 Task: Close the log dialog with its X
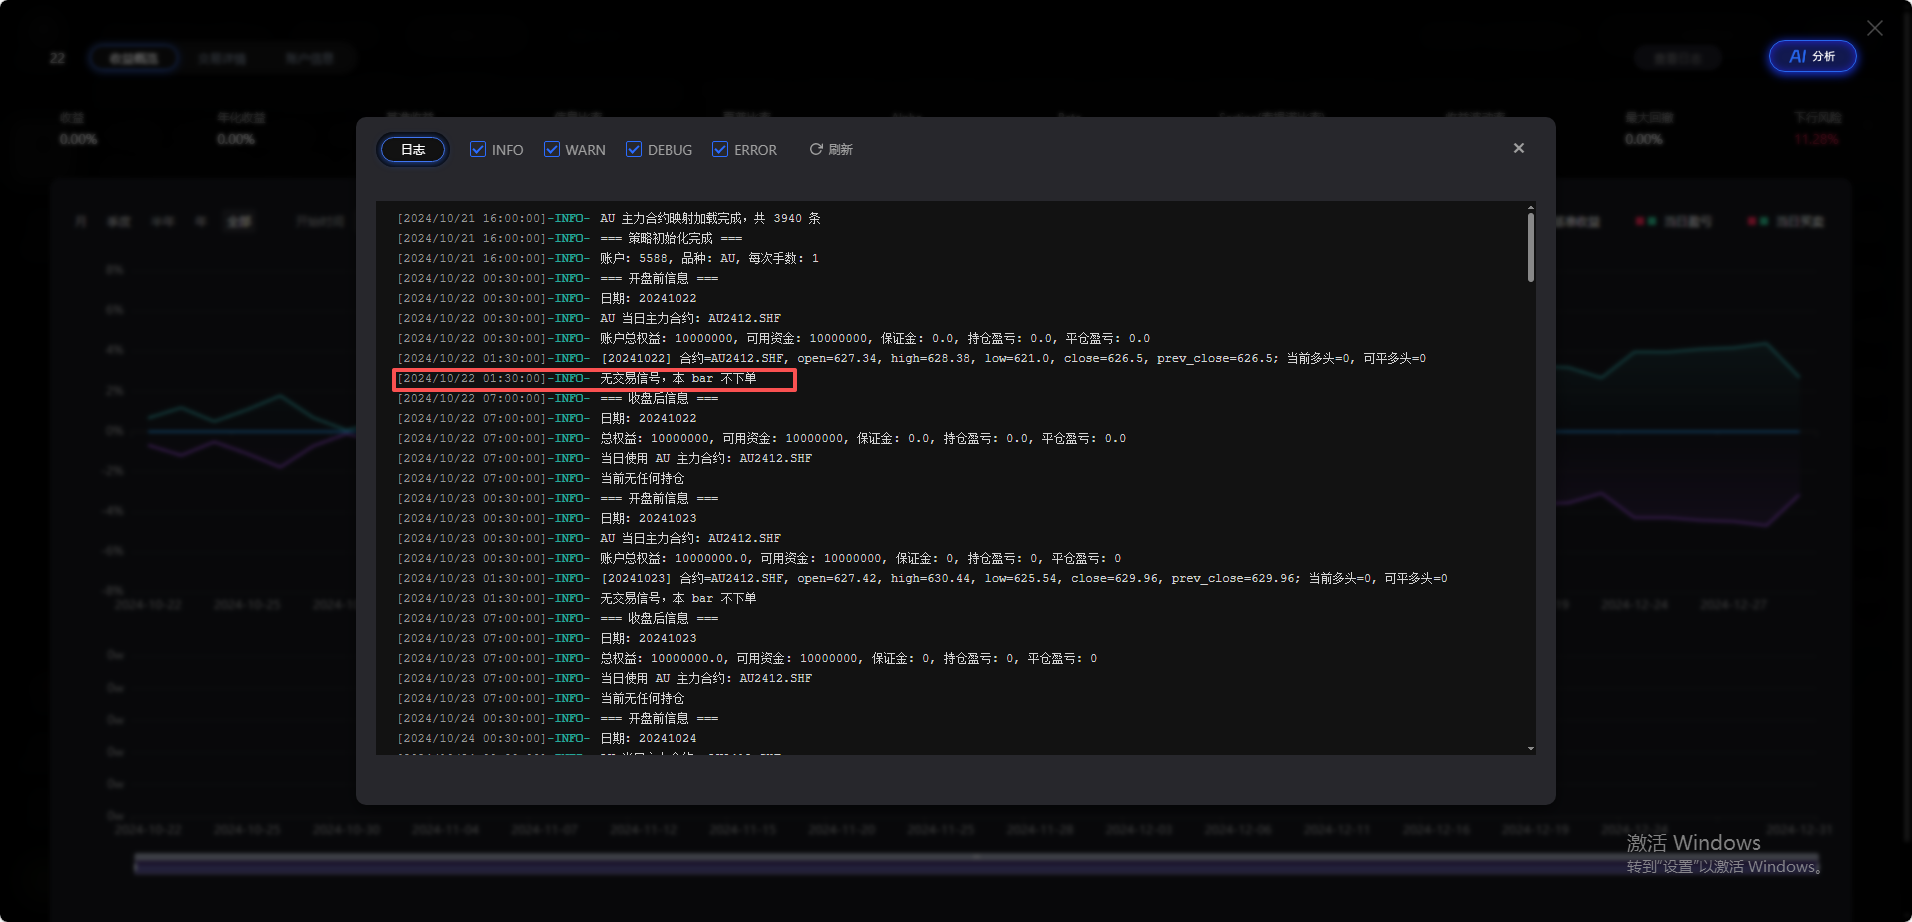coord(1519,148)
